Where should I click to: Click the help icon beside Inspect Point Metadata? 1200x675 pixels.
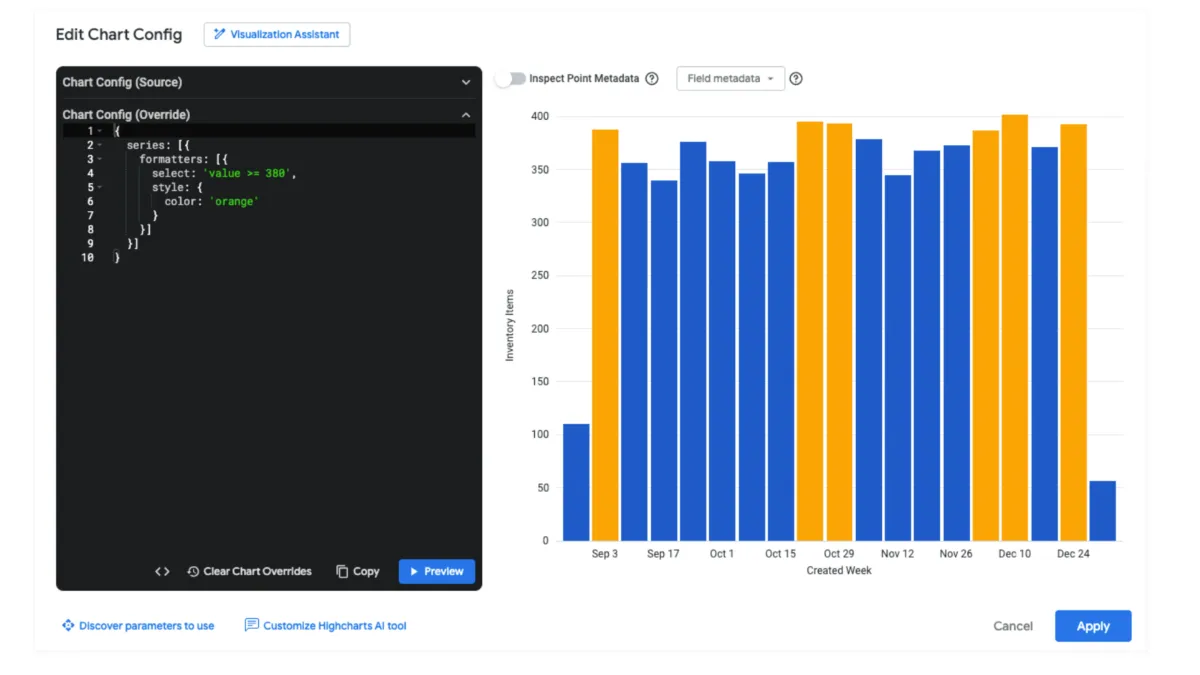coord(652,78)
